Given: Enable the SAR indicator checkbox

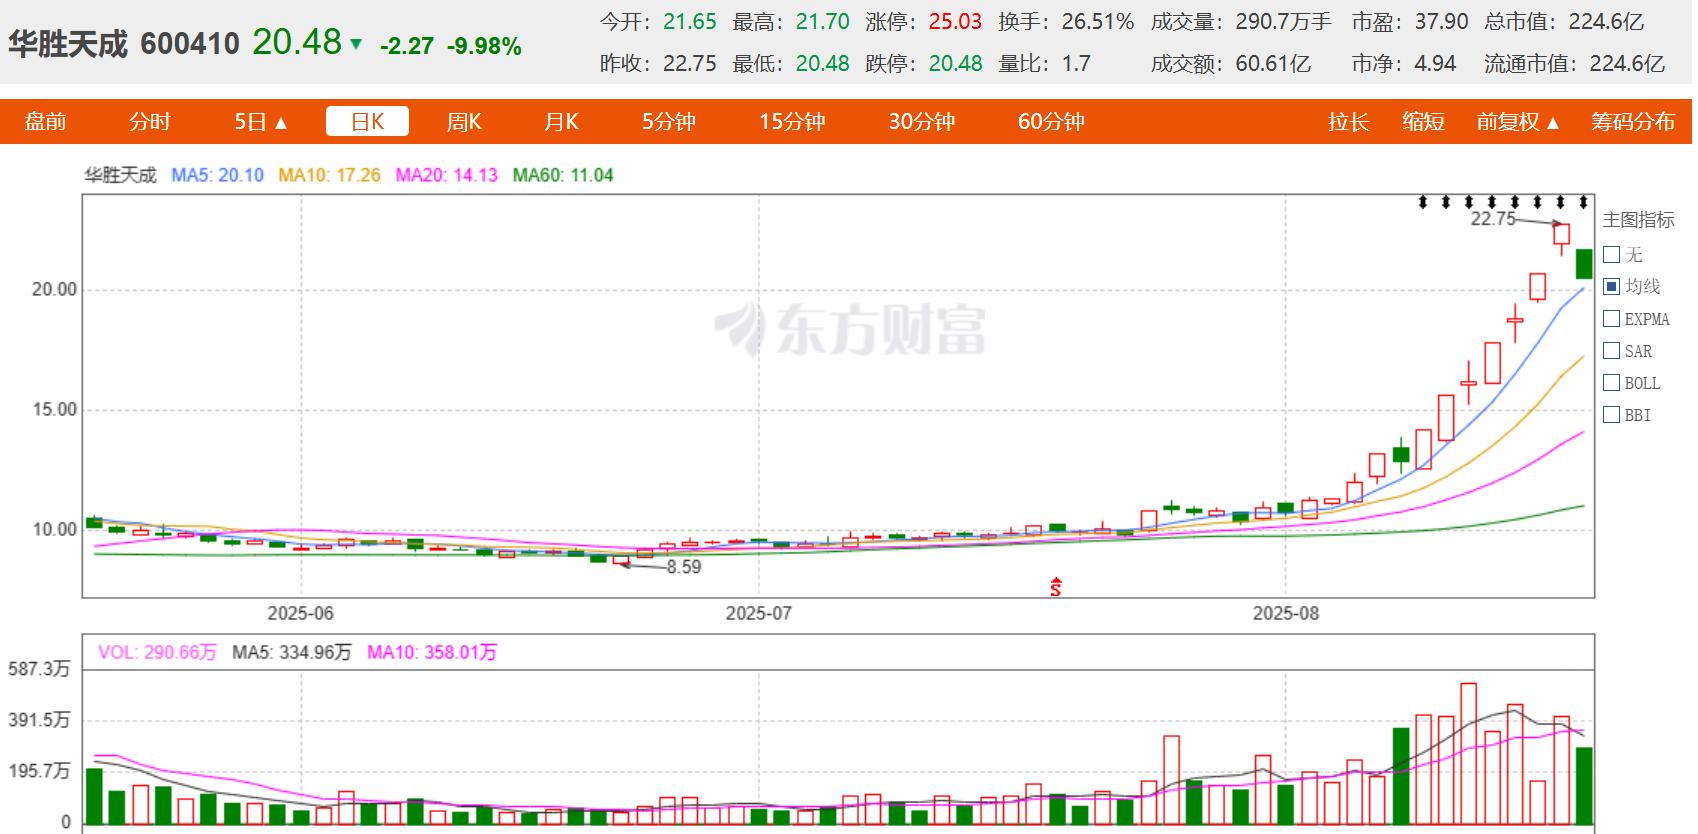Looking at the screenshot, I should 1611,351.
